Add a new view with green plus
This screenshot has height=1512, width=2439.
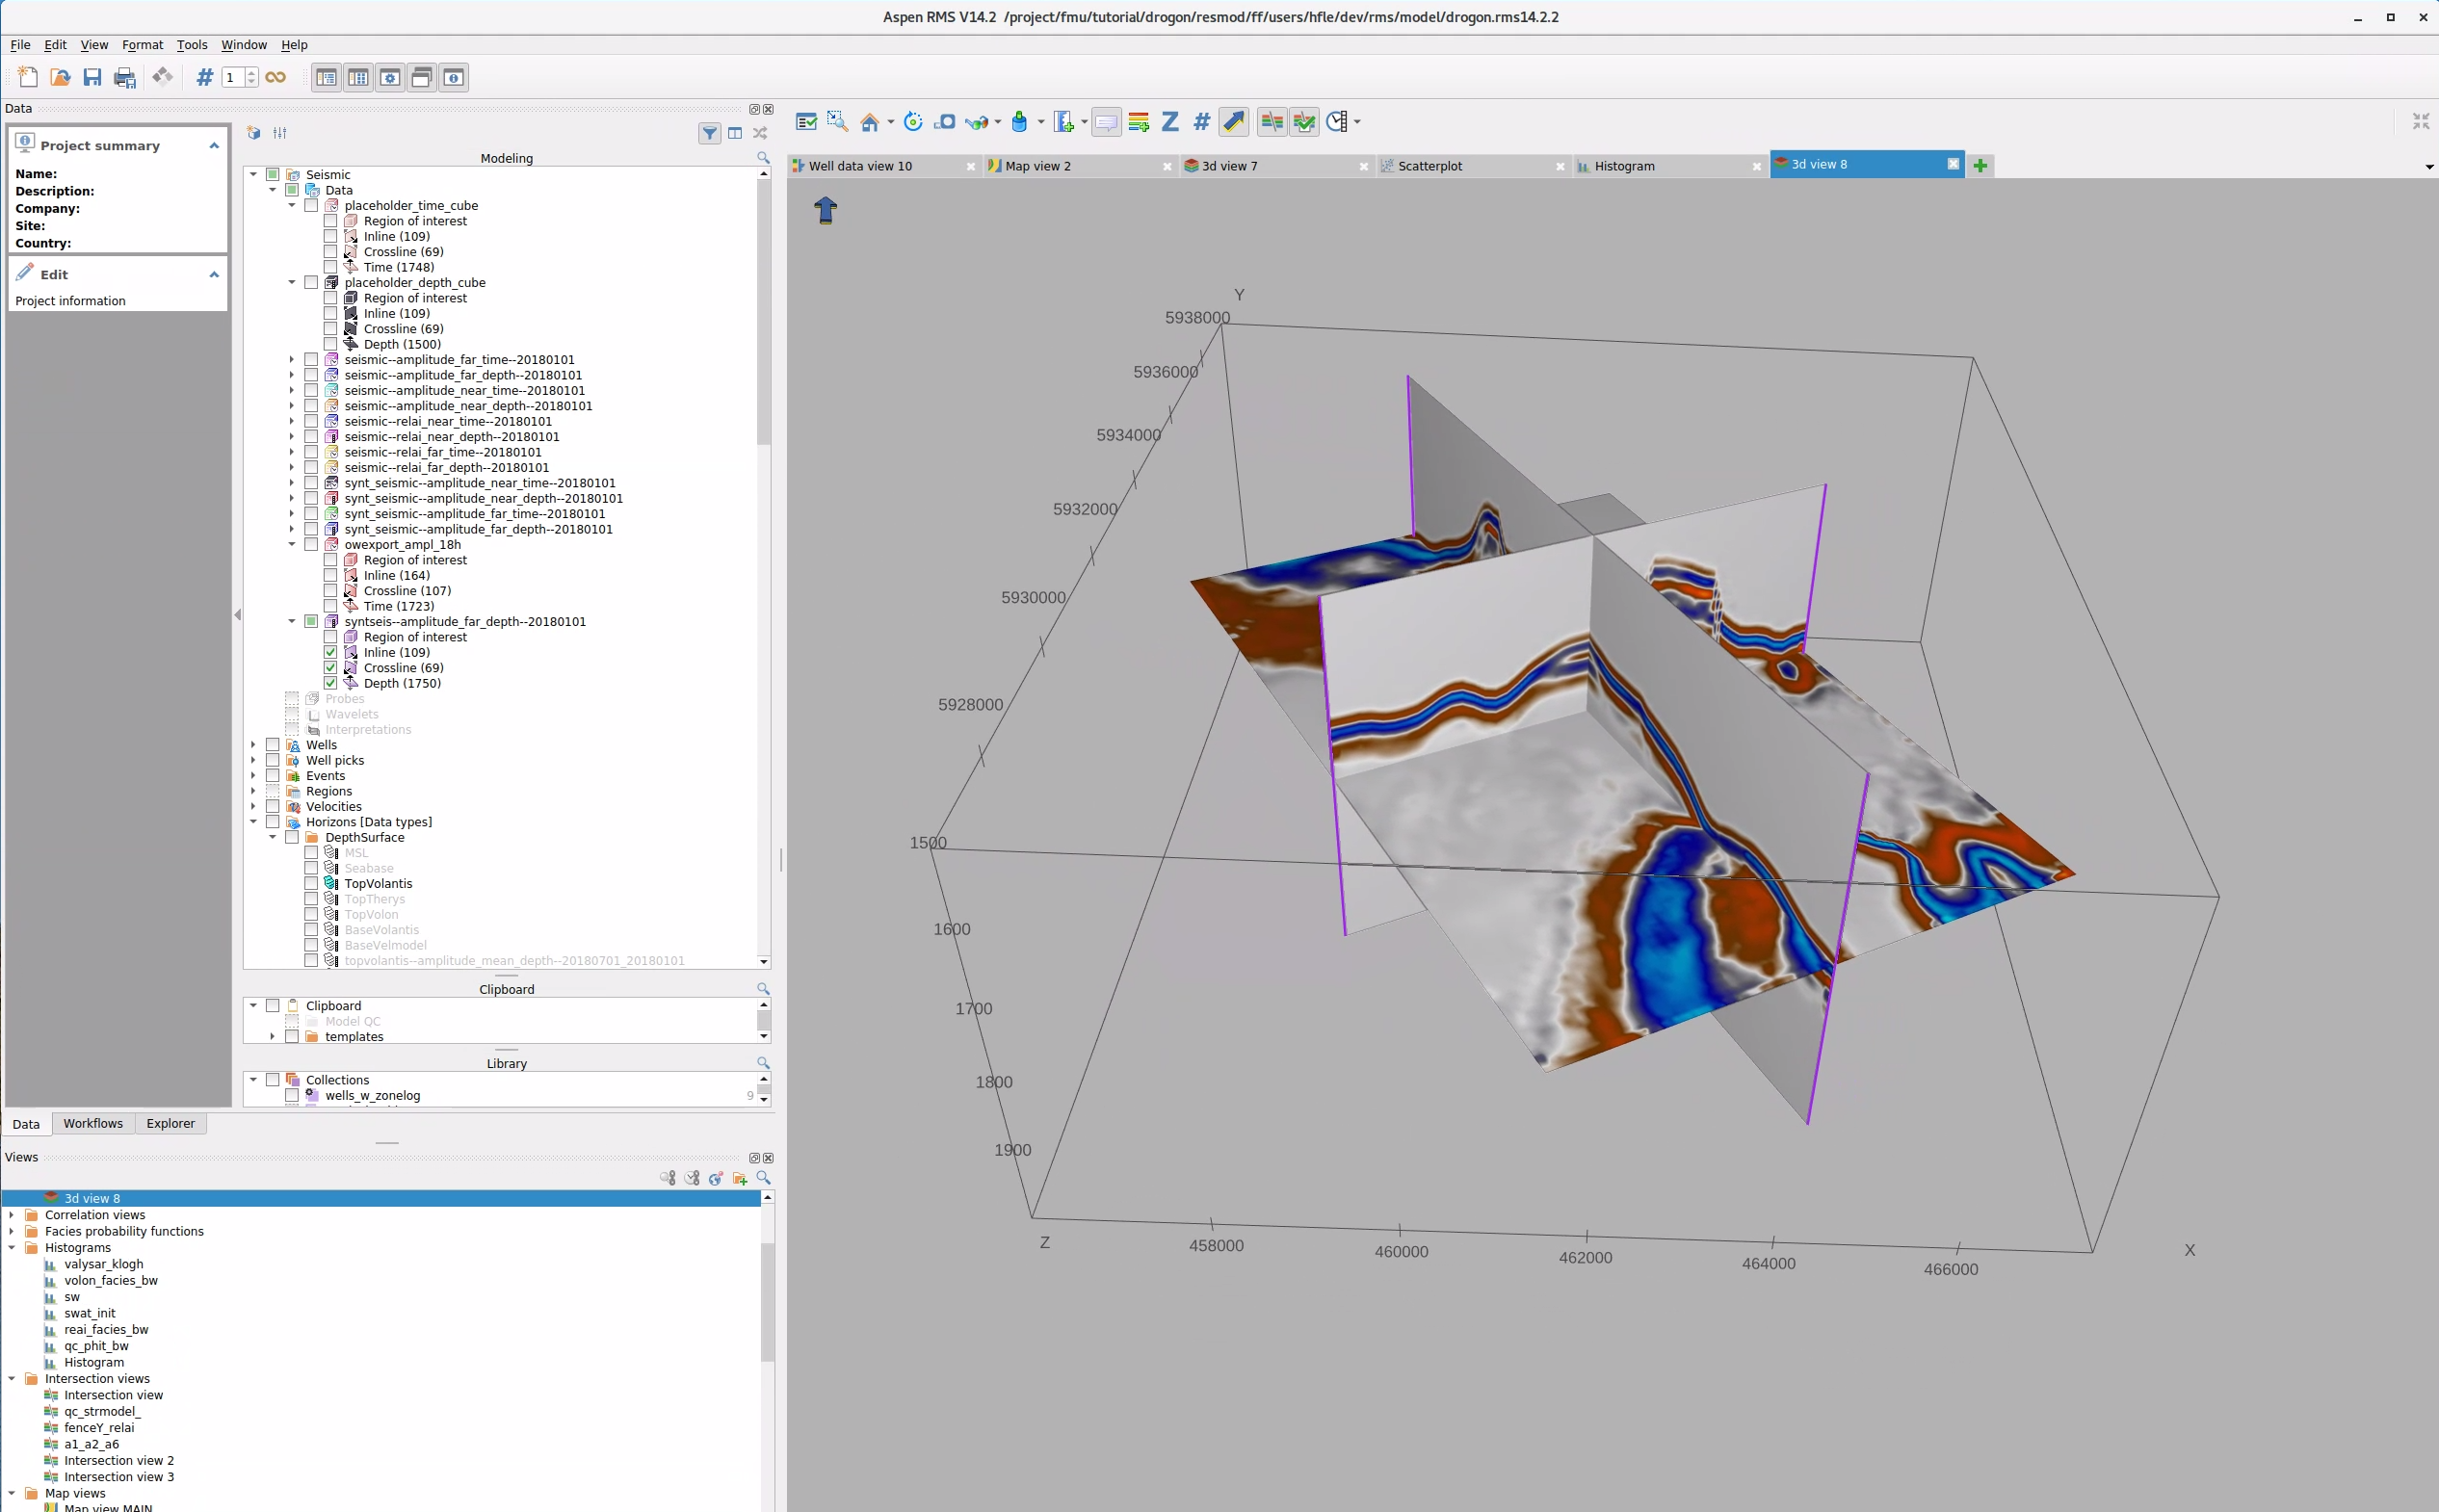point(1980,166)
